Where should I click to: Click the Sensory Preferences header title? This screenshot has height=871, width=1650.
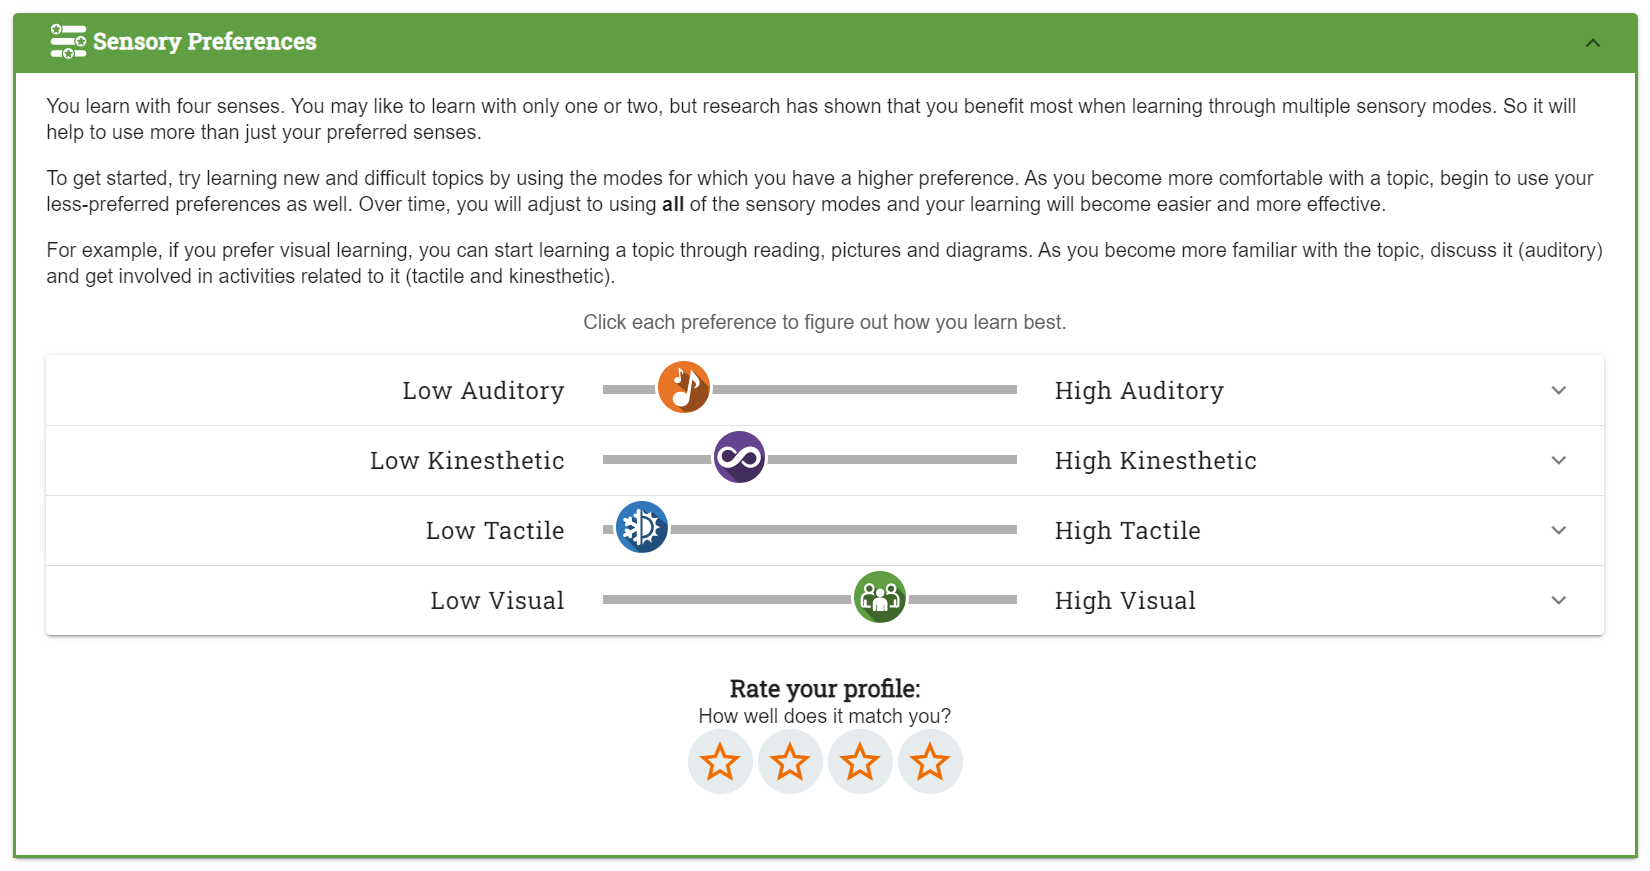click(205, 42)
